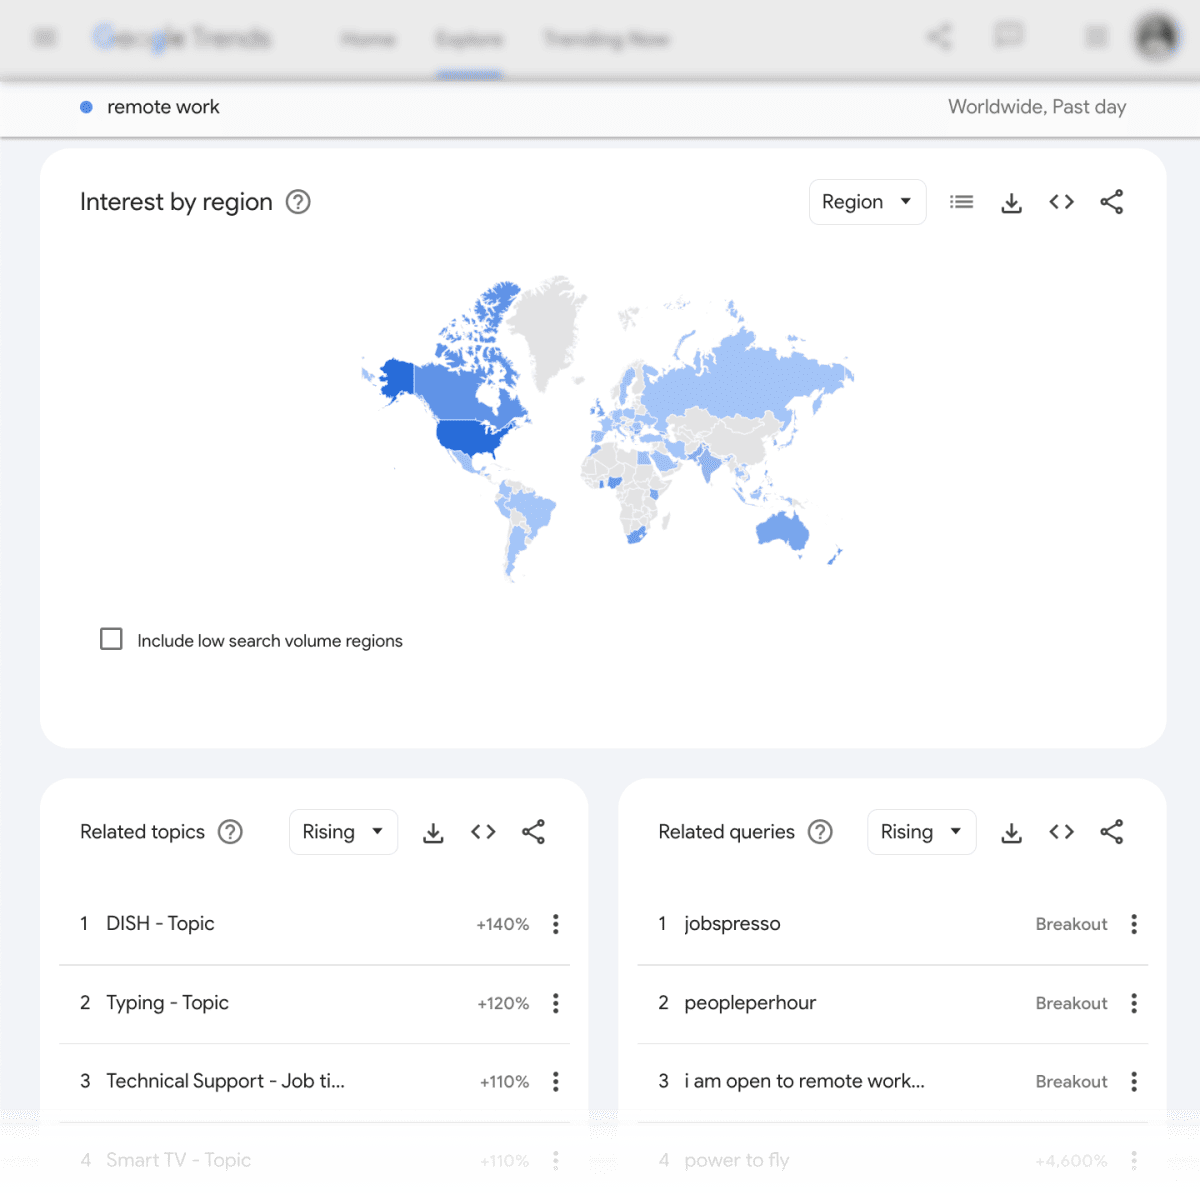Select the jobspresso related query
Image resolution: width=1200 pixels, height=1200 pixels.
click(x=732, y=924)
